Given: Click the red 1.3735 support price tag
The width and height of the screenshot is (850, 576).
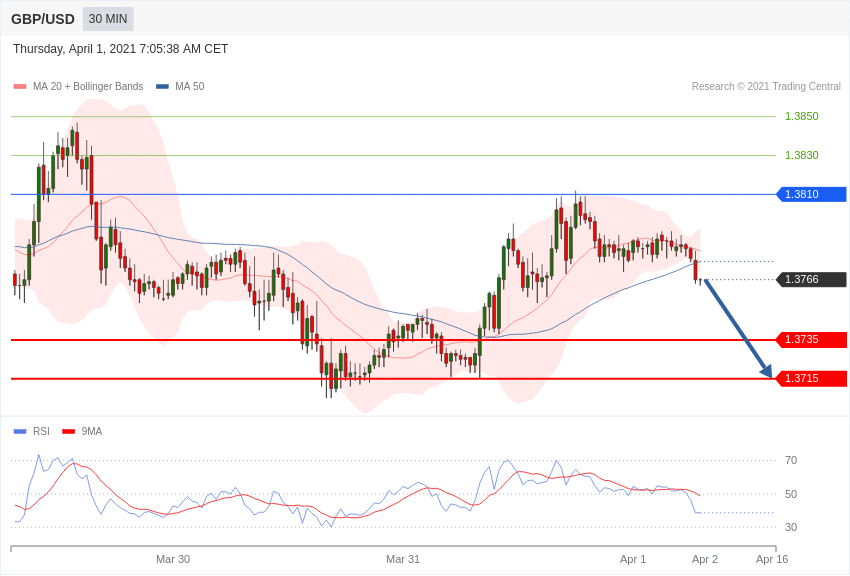Looking at the screenshot, I should pos(812,340).
